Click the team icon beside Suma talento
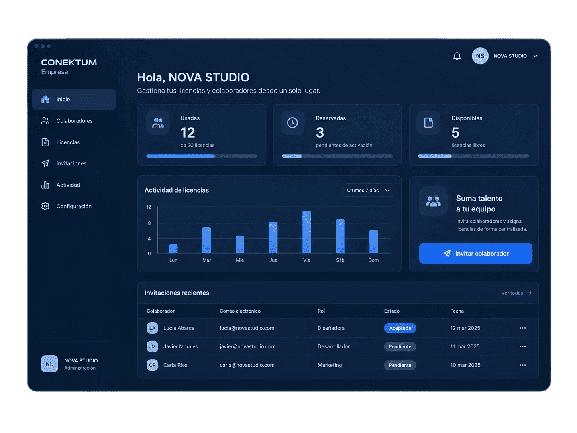The image size is (577, 433). 433,201
